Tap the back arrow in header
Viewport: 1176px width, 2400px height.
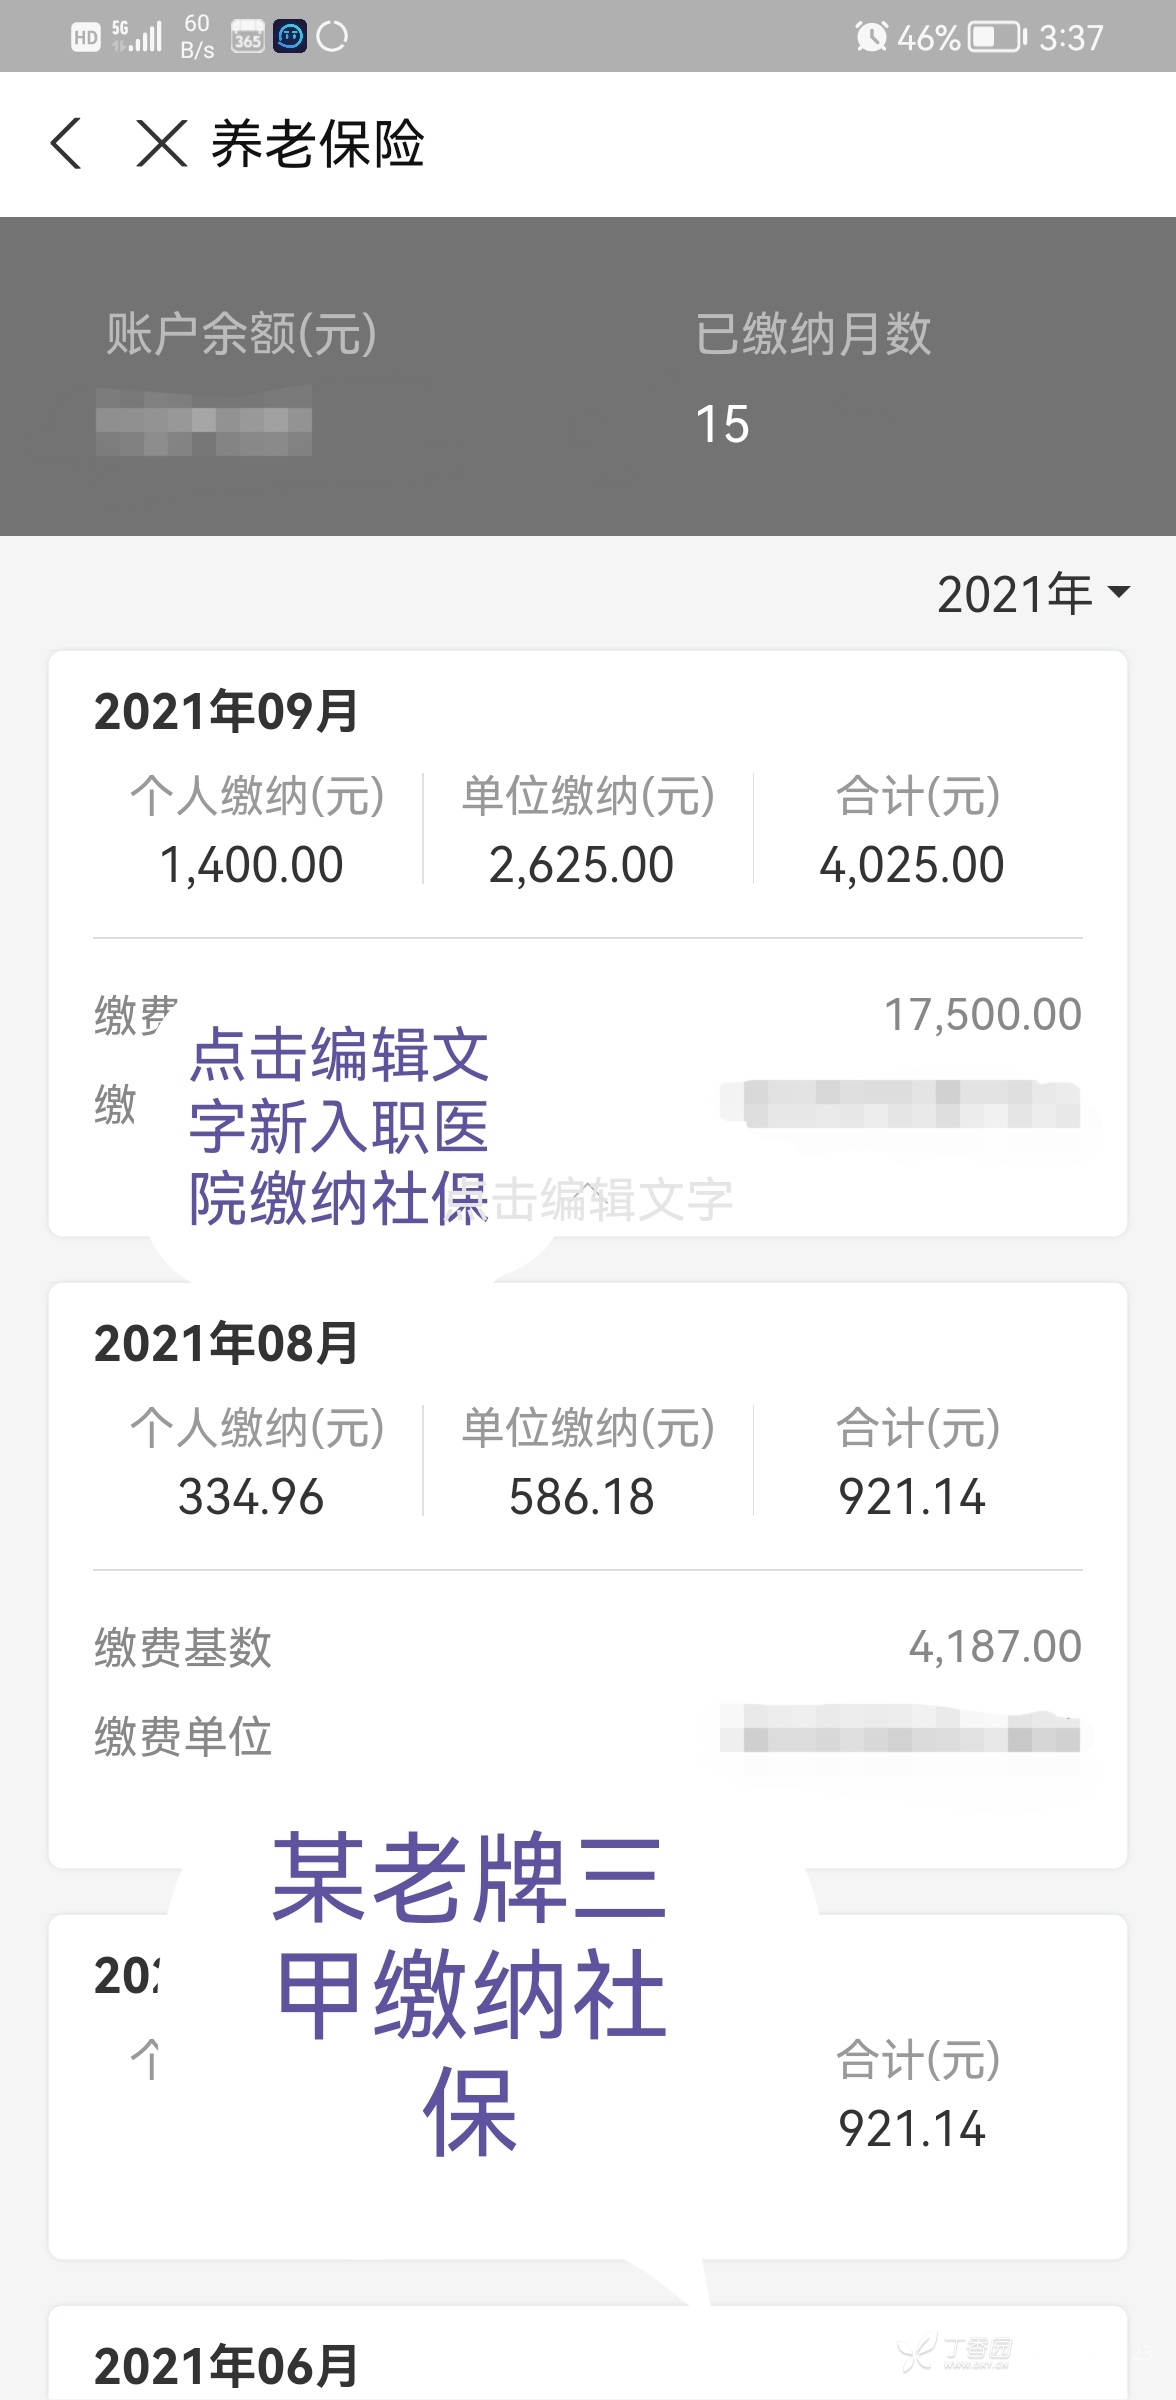[x=66, y=143]
